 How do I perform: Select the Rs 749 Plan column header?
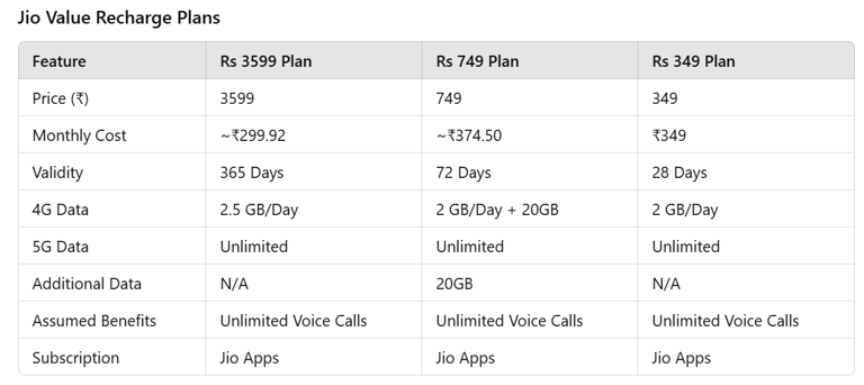pos(477,61)
